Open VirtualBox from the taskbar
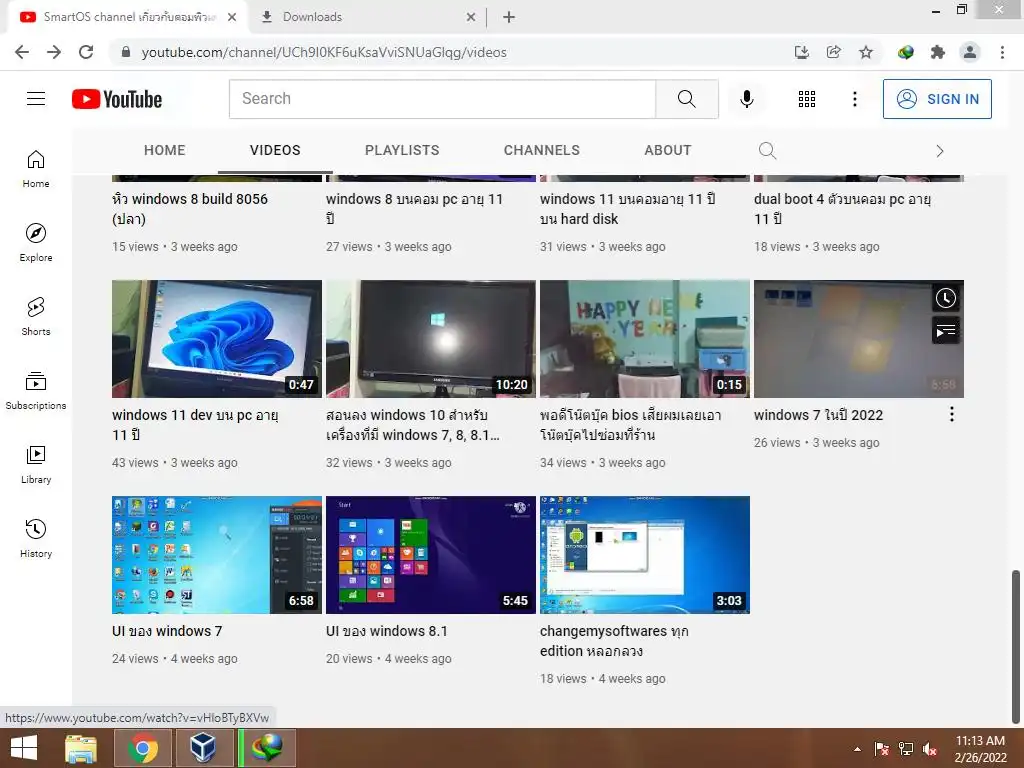 (x=202, y=748)
